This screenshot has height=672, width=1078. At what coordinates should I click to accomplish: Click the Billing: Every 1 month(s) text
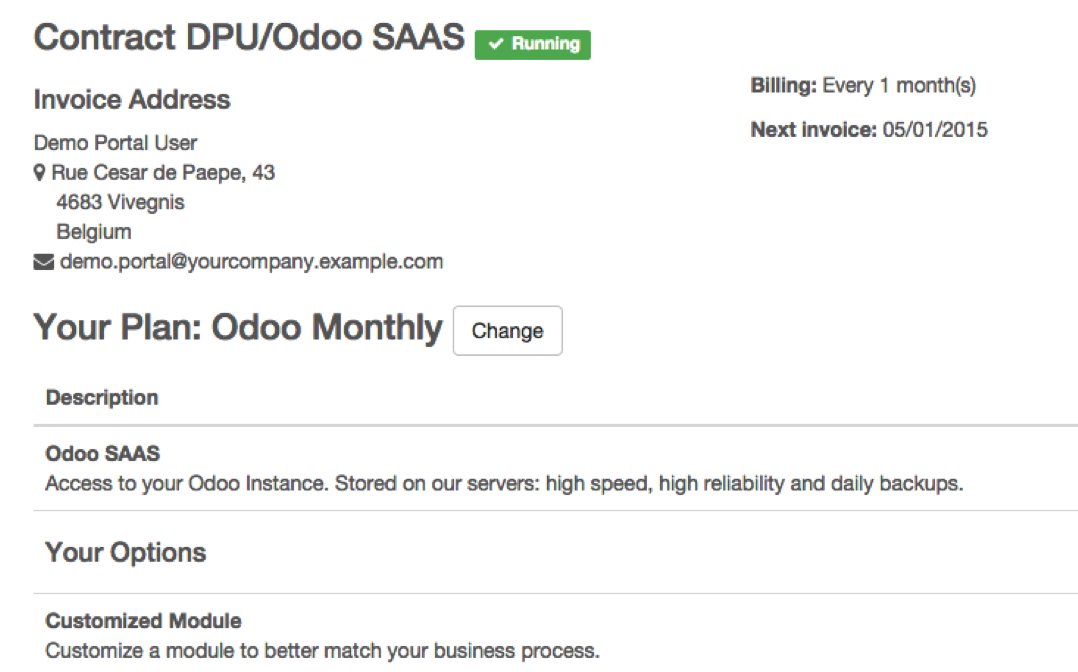[864, 86]
